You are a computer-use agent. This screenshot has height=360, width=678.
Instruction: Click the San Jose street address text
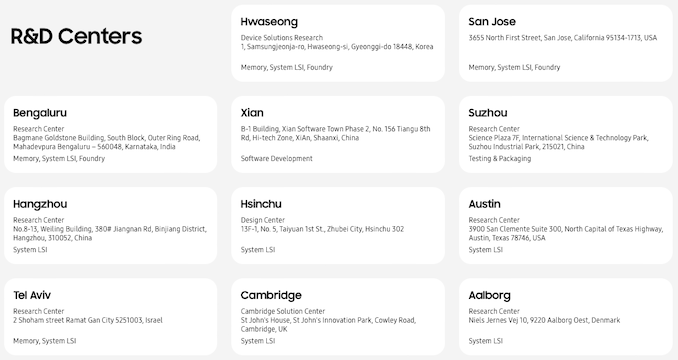[x=563, y=38]
